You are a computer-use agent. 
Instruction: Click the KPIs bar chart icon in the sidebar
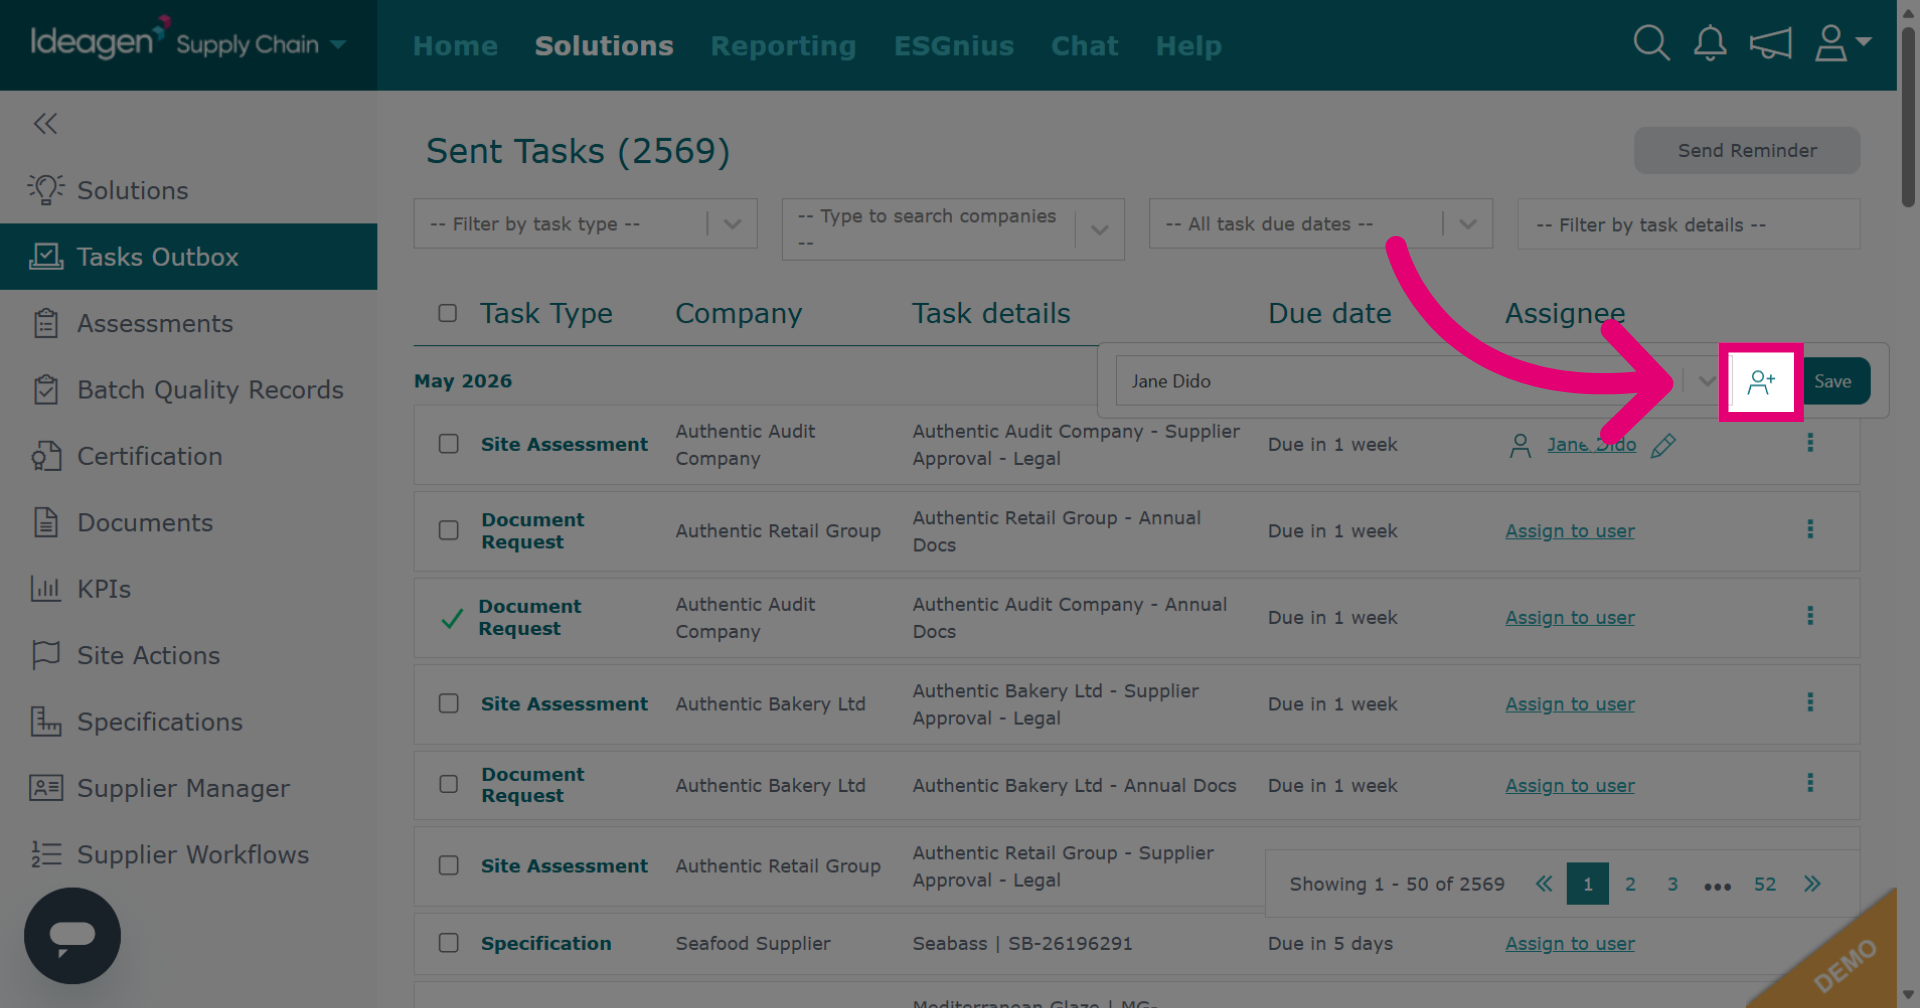click(46, 589)
